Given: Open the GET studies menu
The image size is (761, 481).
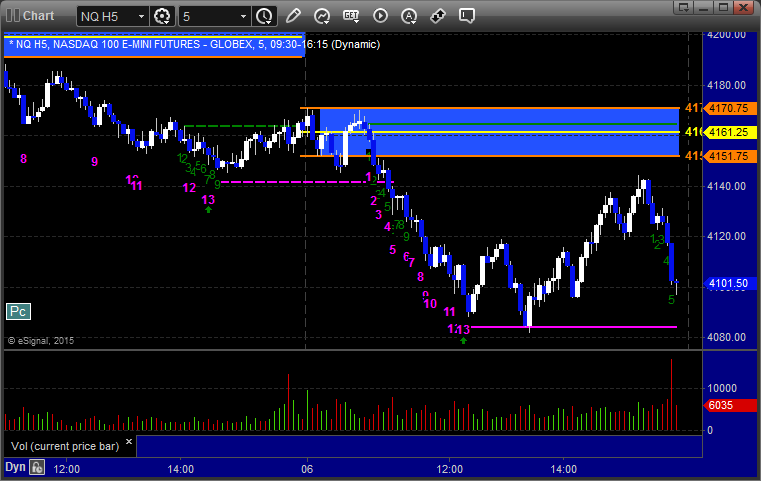Looking at the screenshot, I should [x=351, y=16].
